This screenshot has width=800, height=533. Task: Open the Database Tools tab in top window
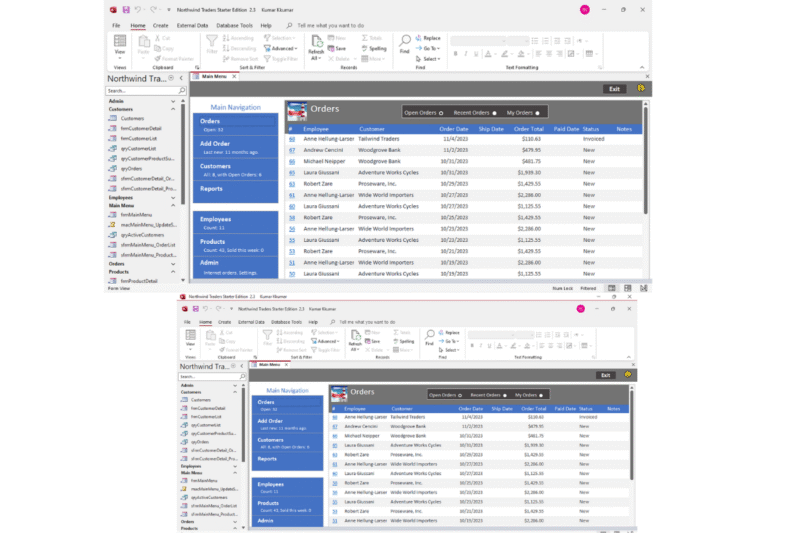[234, 25]
